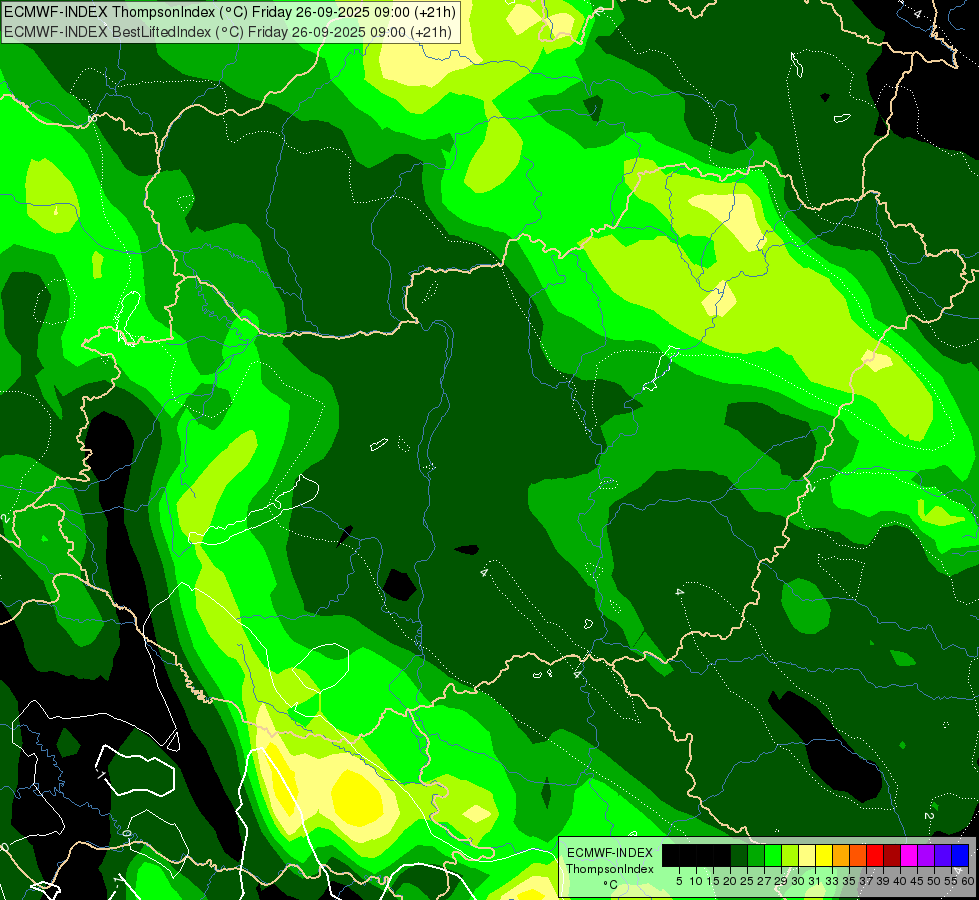Click the legend's ThompsonIndex label
The height and width of the screenshot is (900, 979).
[611, 869]
